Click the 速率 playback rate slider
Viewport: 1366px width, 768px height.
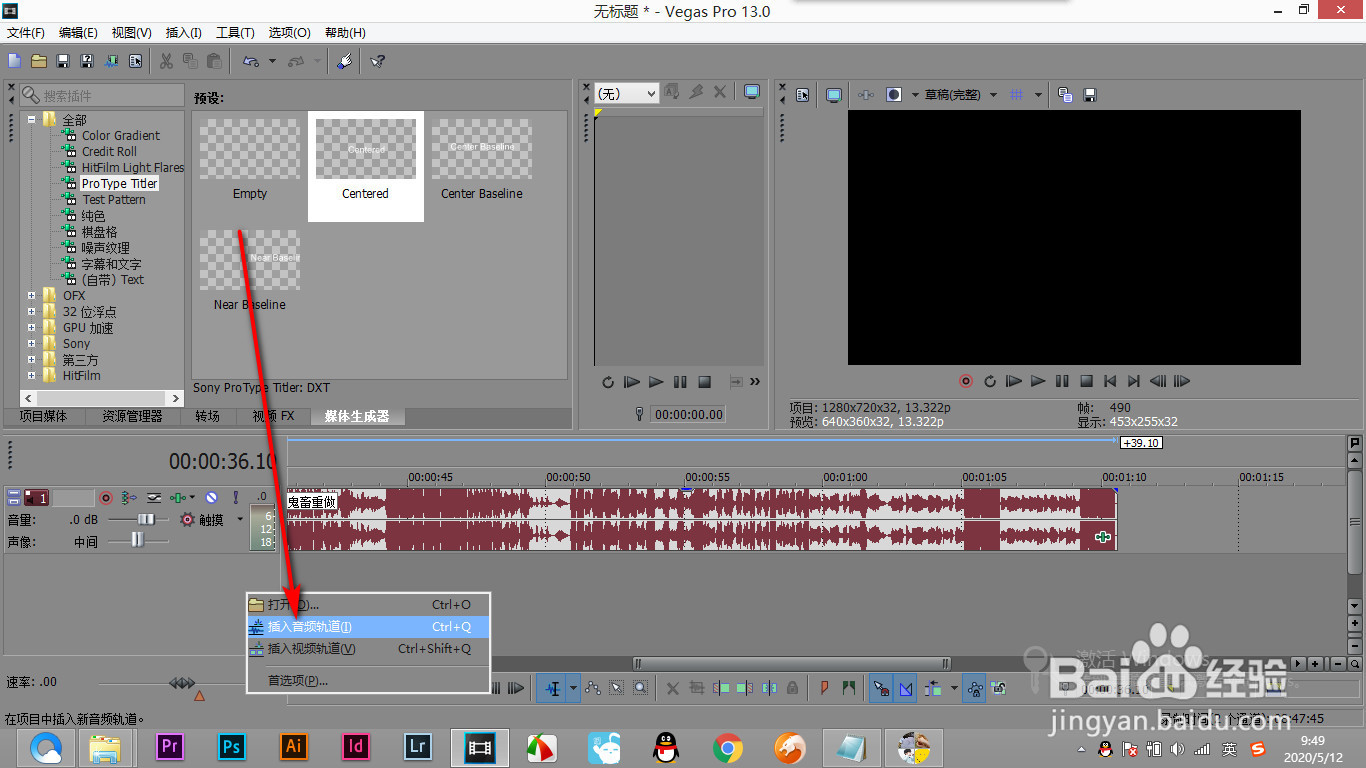(181, 683)
